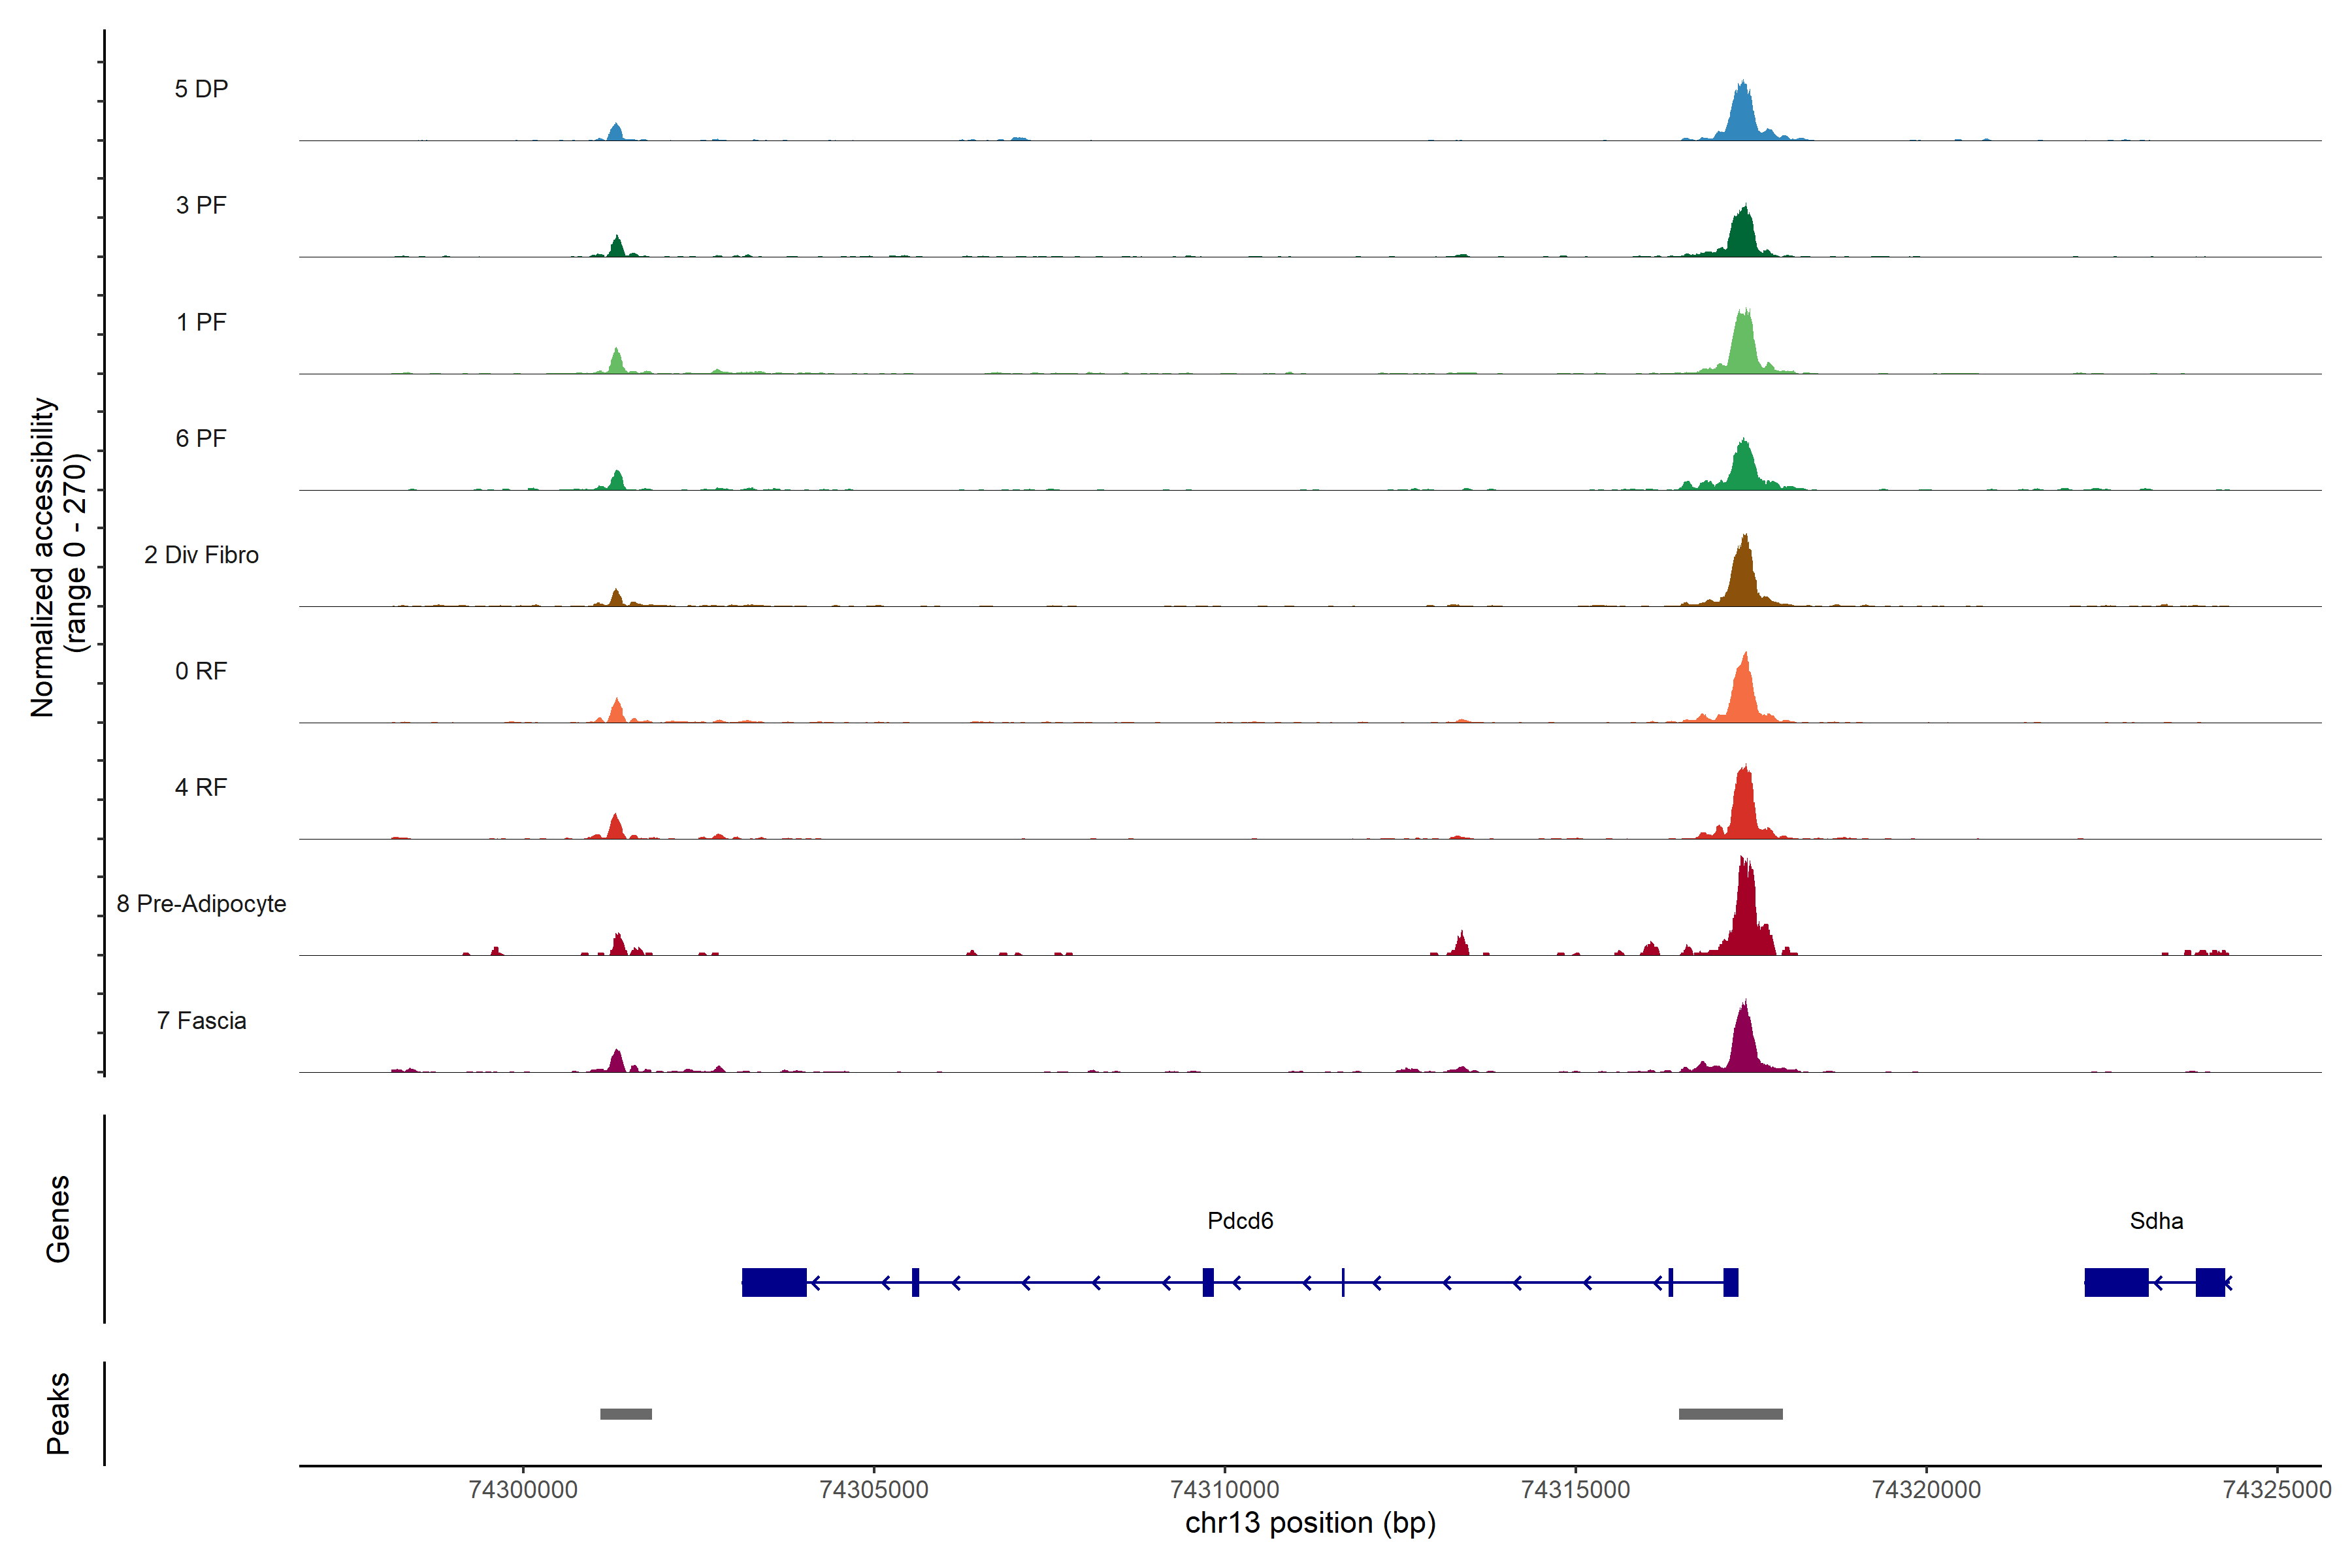
Task: Click the 7 Fascia track label
Action: coord(201,1021)
